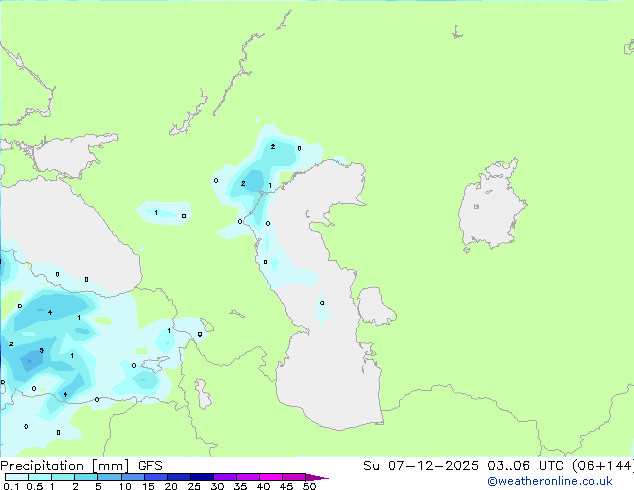Click the '5' precipitation value on map
Viewport: 634px width, 490px height.
tap(41, 351)
